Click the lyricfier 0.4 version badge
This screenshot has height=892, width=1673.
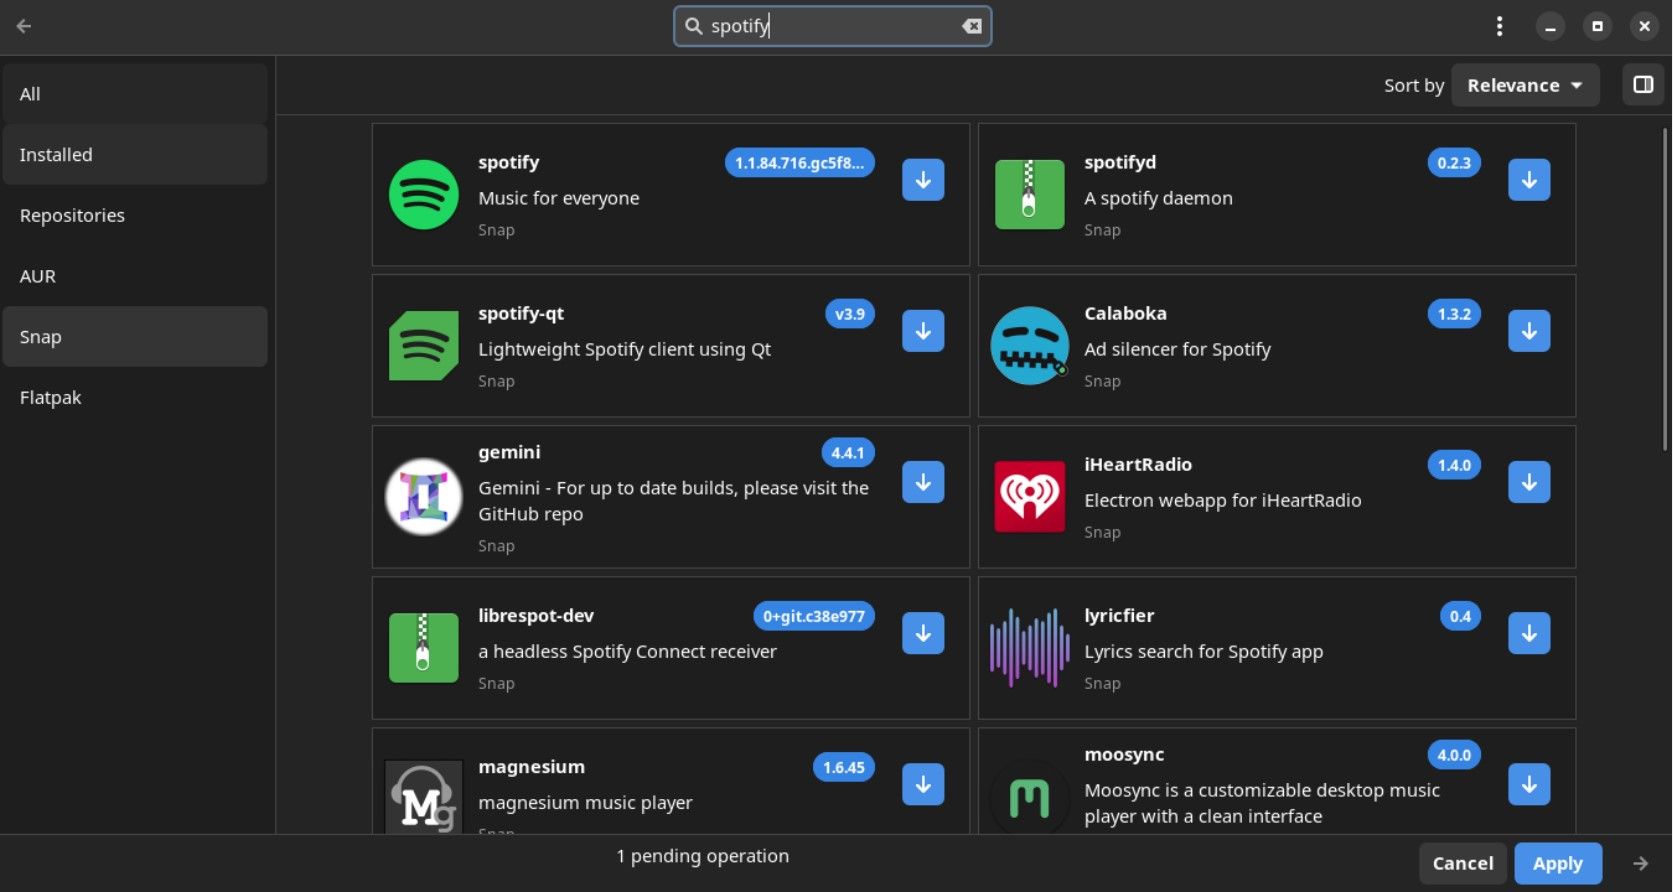coord(1461,616)
